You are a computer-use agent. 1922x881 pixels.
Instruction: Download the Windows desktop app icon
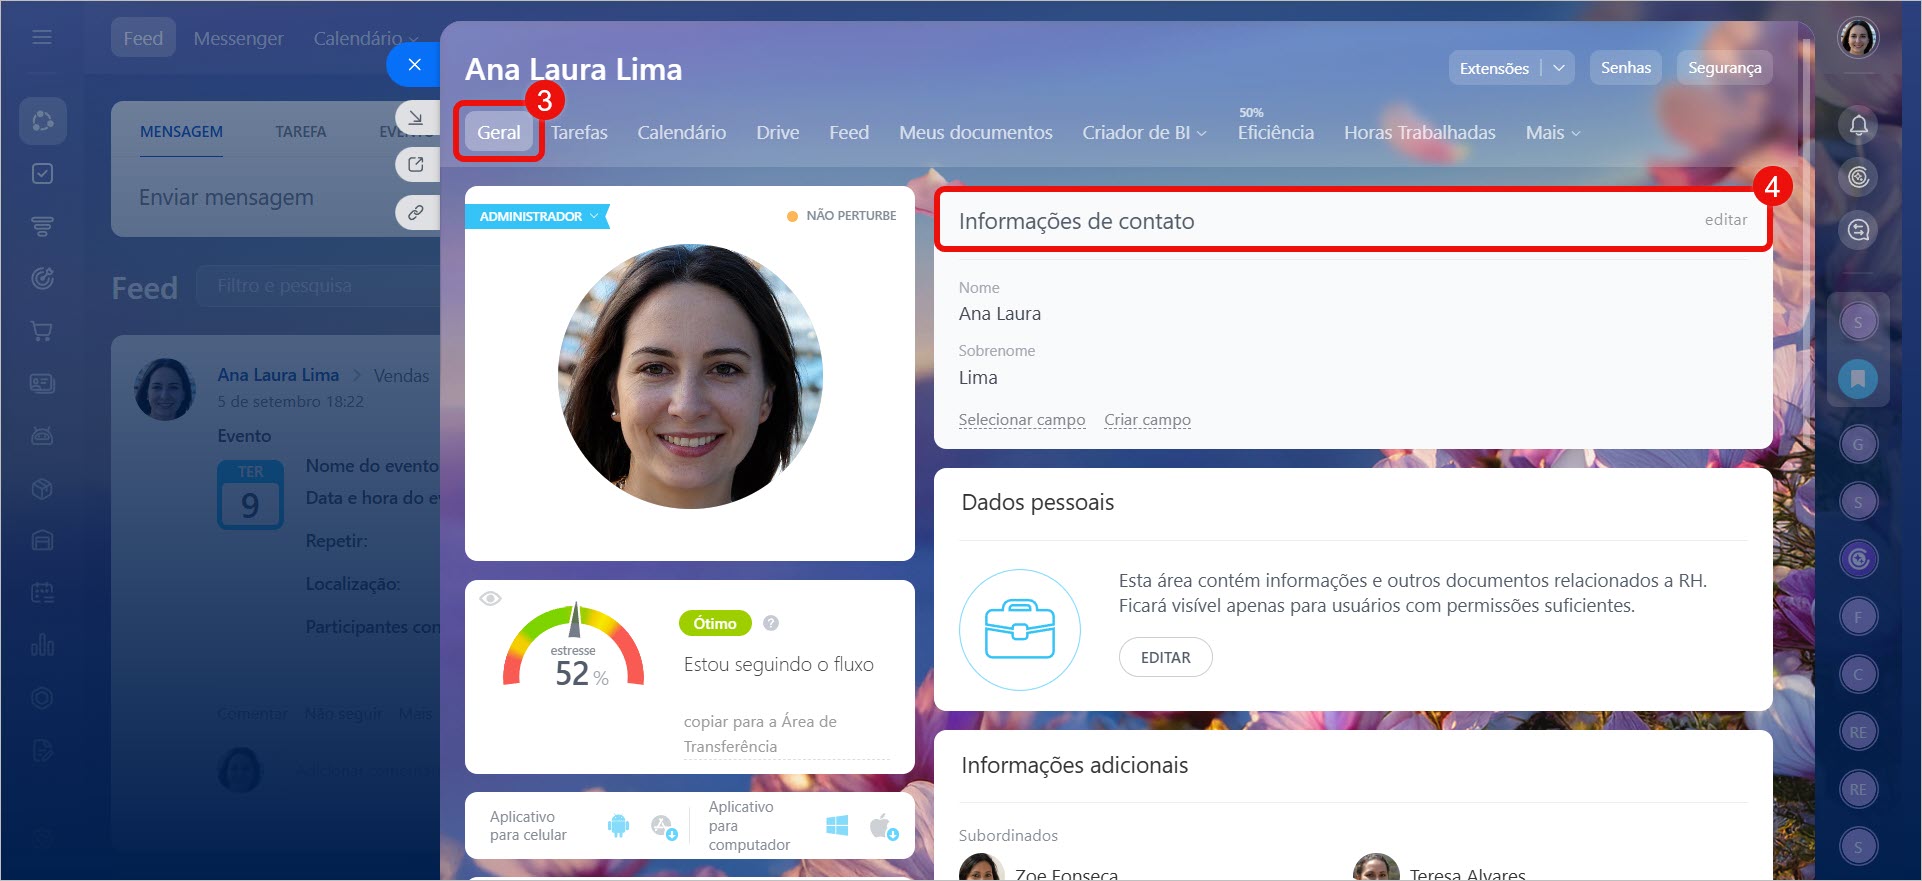837,826
